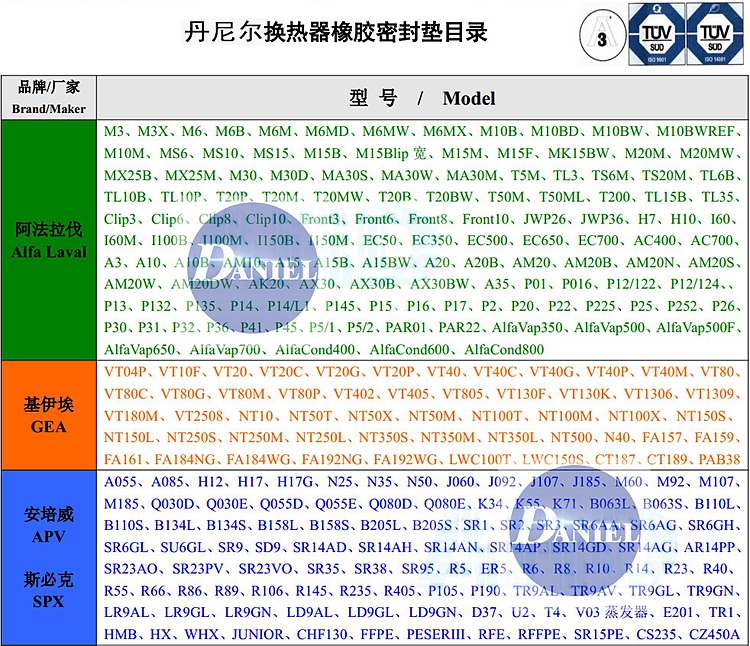Viewport: 750px width, 646px height.
Task: Click APV model R106
Action: tap(267, 591)
